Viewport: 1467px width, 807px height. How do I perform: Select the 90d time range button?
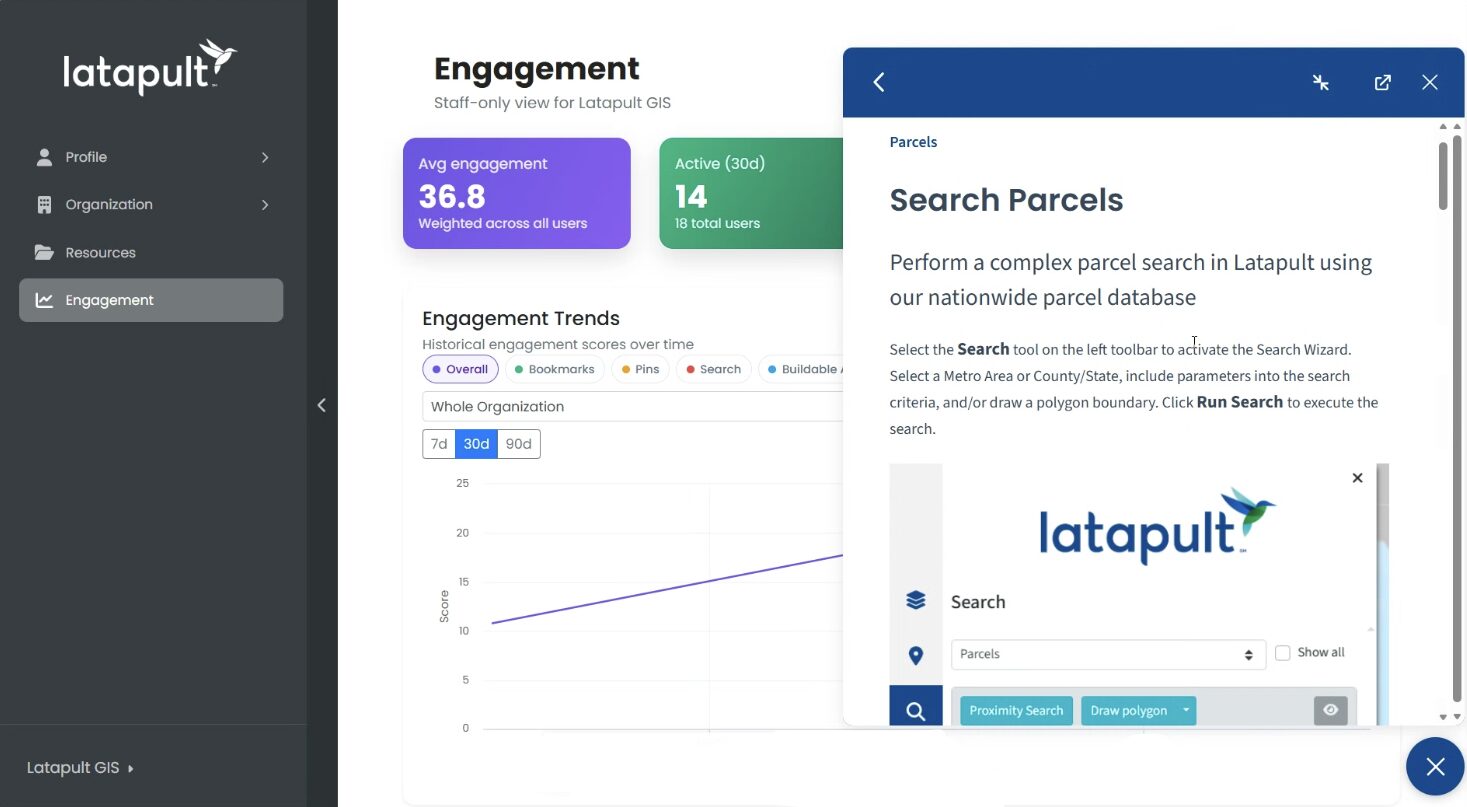[518, 444]
